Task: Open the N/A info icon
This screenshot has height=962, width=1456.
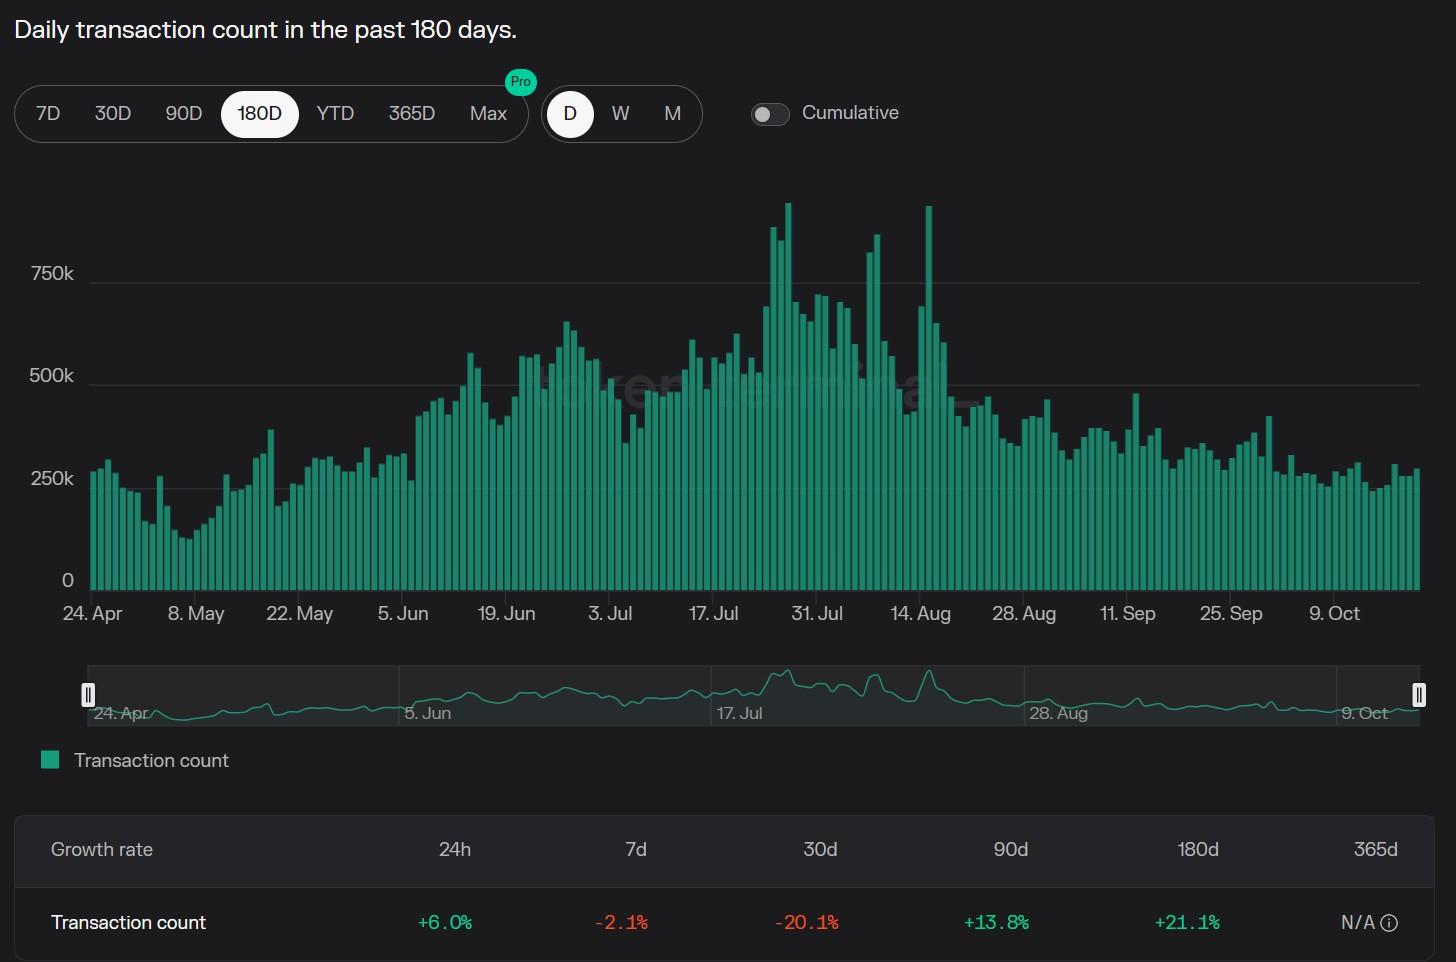Action: coord(1389,923)
